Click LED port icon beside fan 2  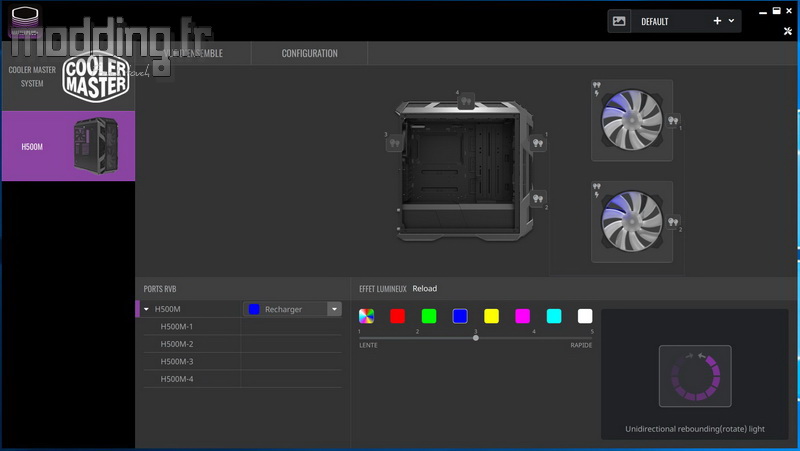pos(673,222)
